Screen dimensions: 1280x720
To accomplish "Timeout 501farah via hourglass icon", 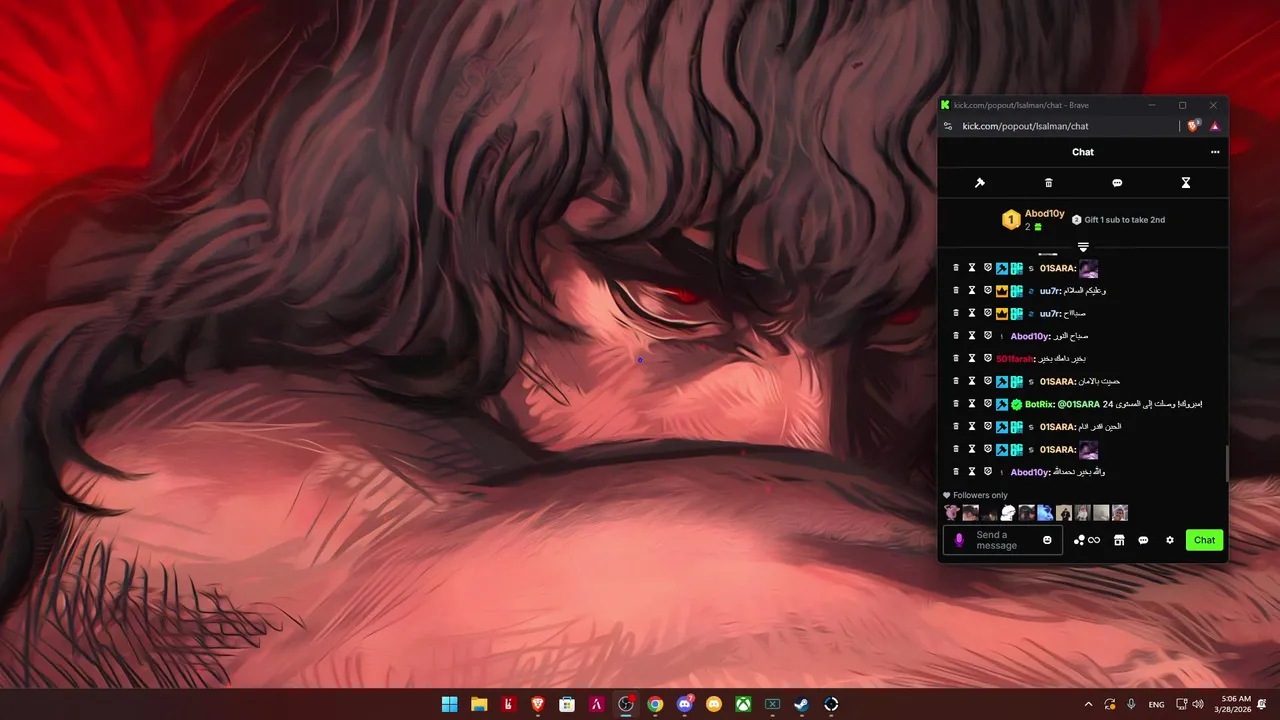I will (x=971, y=358).
